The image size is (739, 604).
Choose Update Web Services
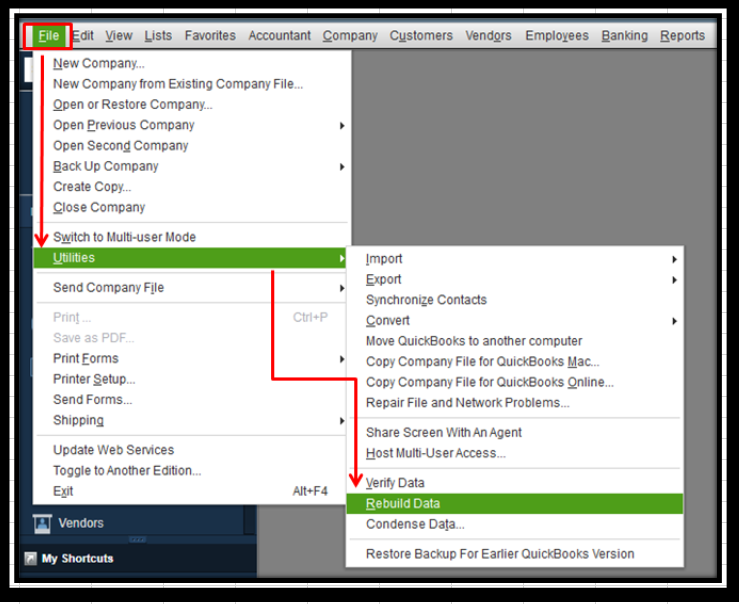tap(191, 450)
